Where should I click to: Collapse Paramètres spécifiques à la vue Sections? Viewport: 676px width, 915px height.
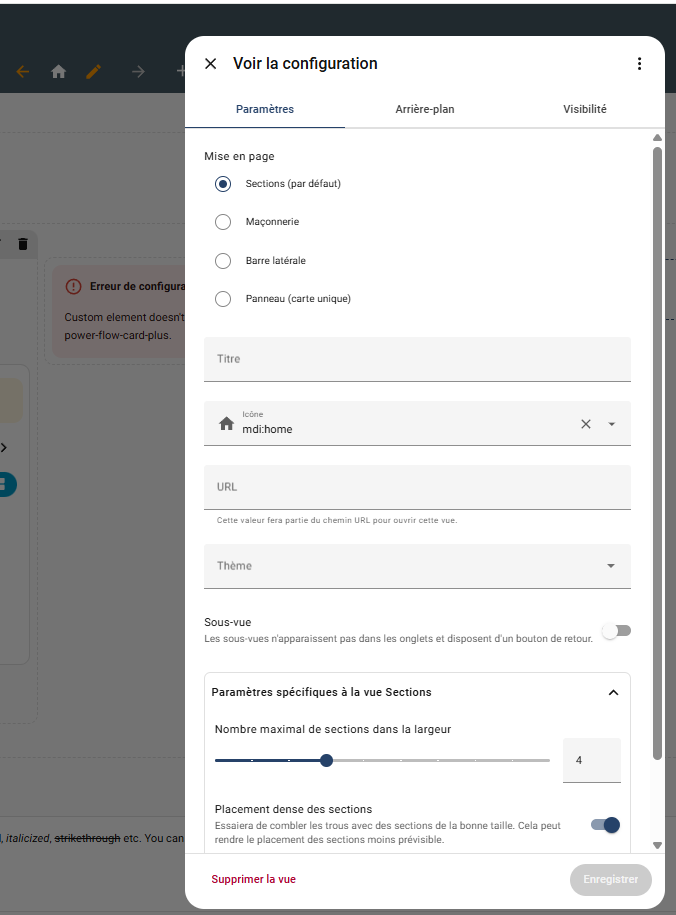pyautogui.click(x=613, y=692)
